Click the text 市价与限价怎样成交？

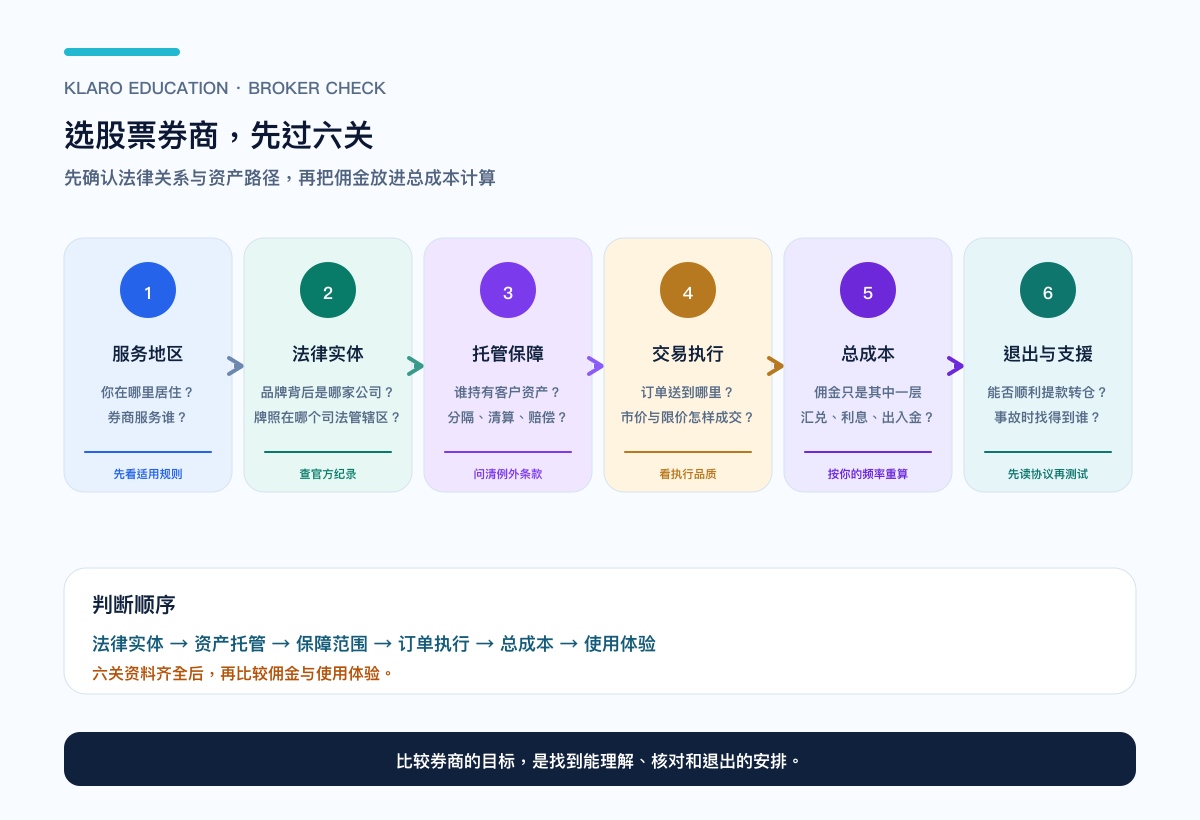click(x=688, y=417)
